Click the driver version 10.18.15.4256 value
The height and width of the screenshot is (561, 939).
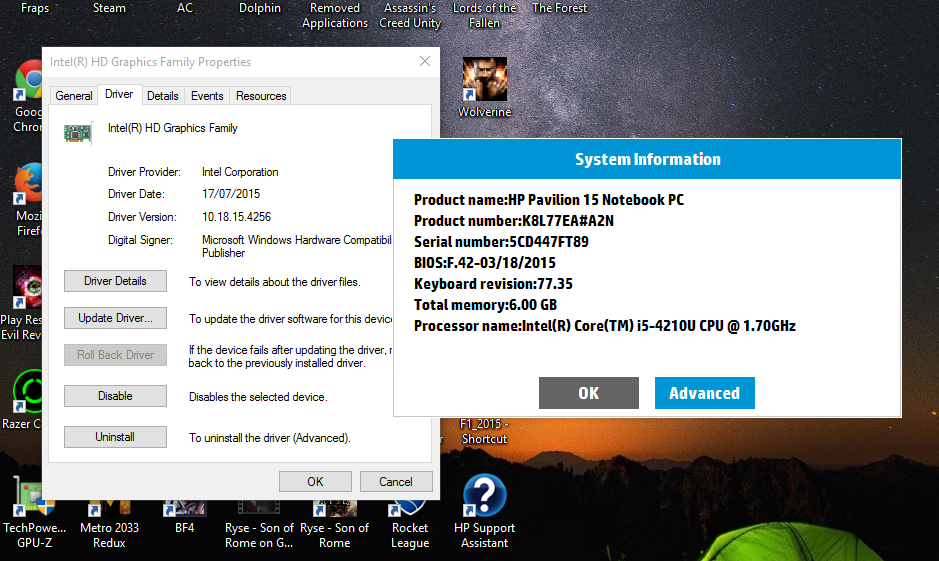237,217
